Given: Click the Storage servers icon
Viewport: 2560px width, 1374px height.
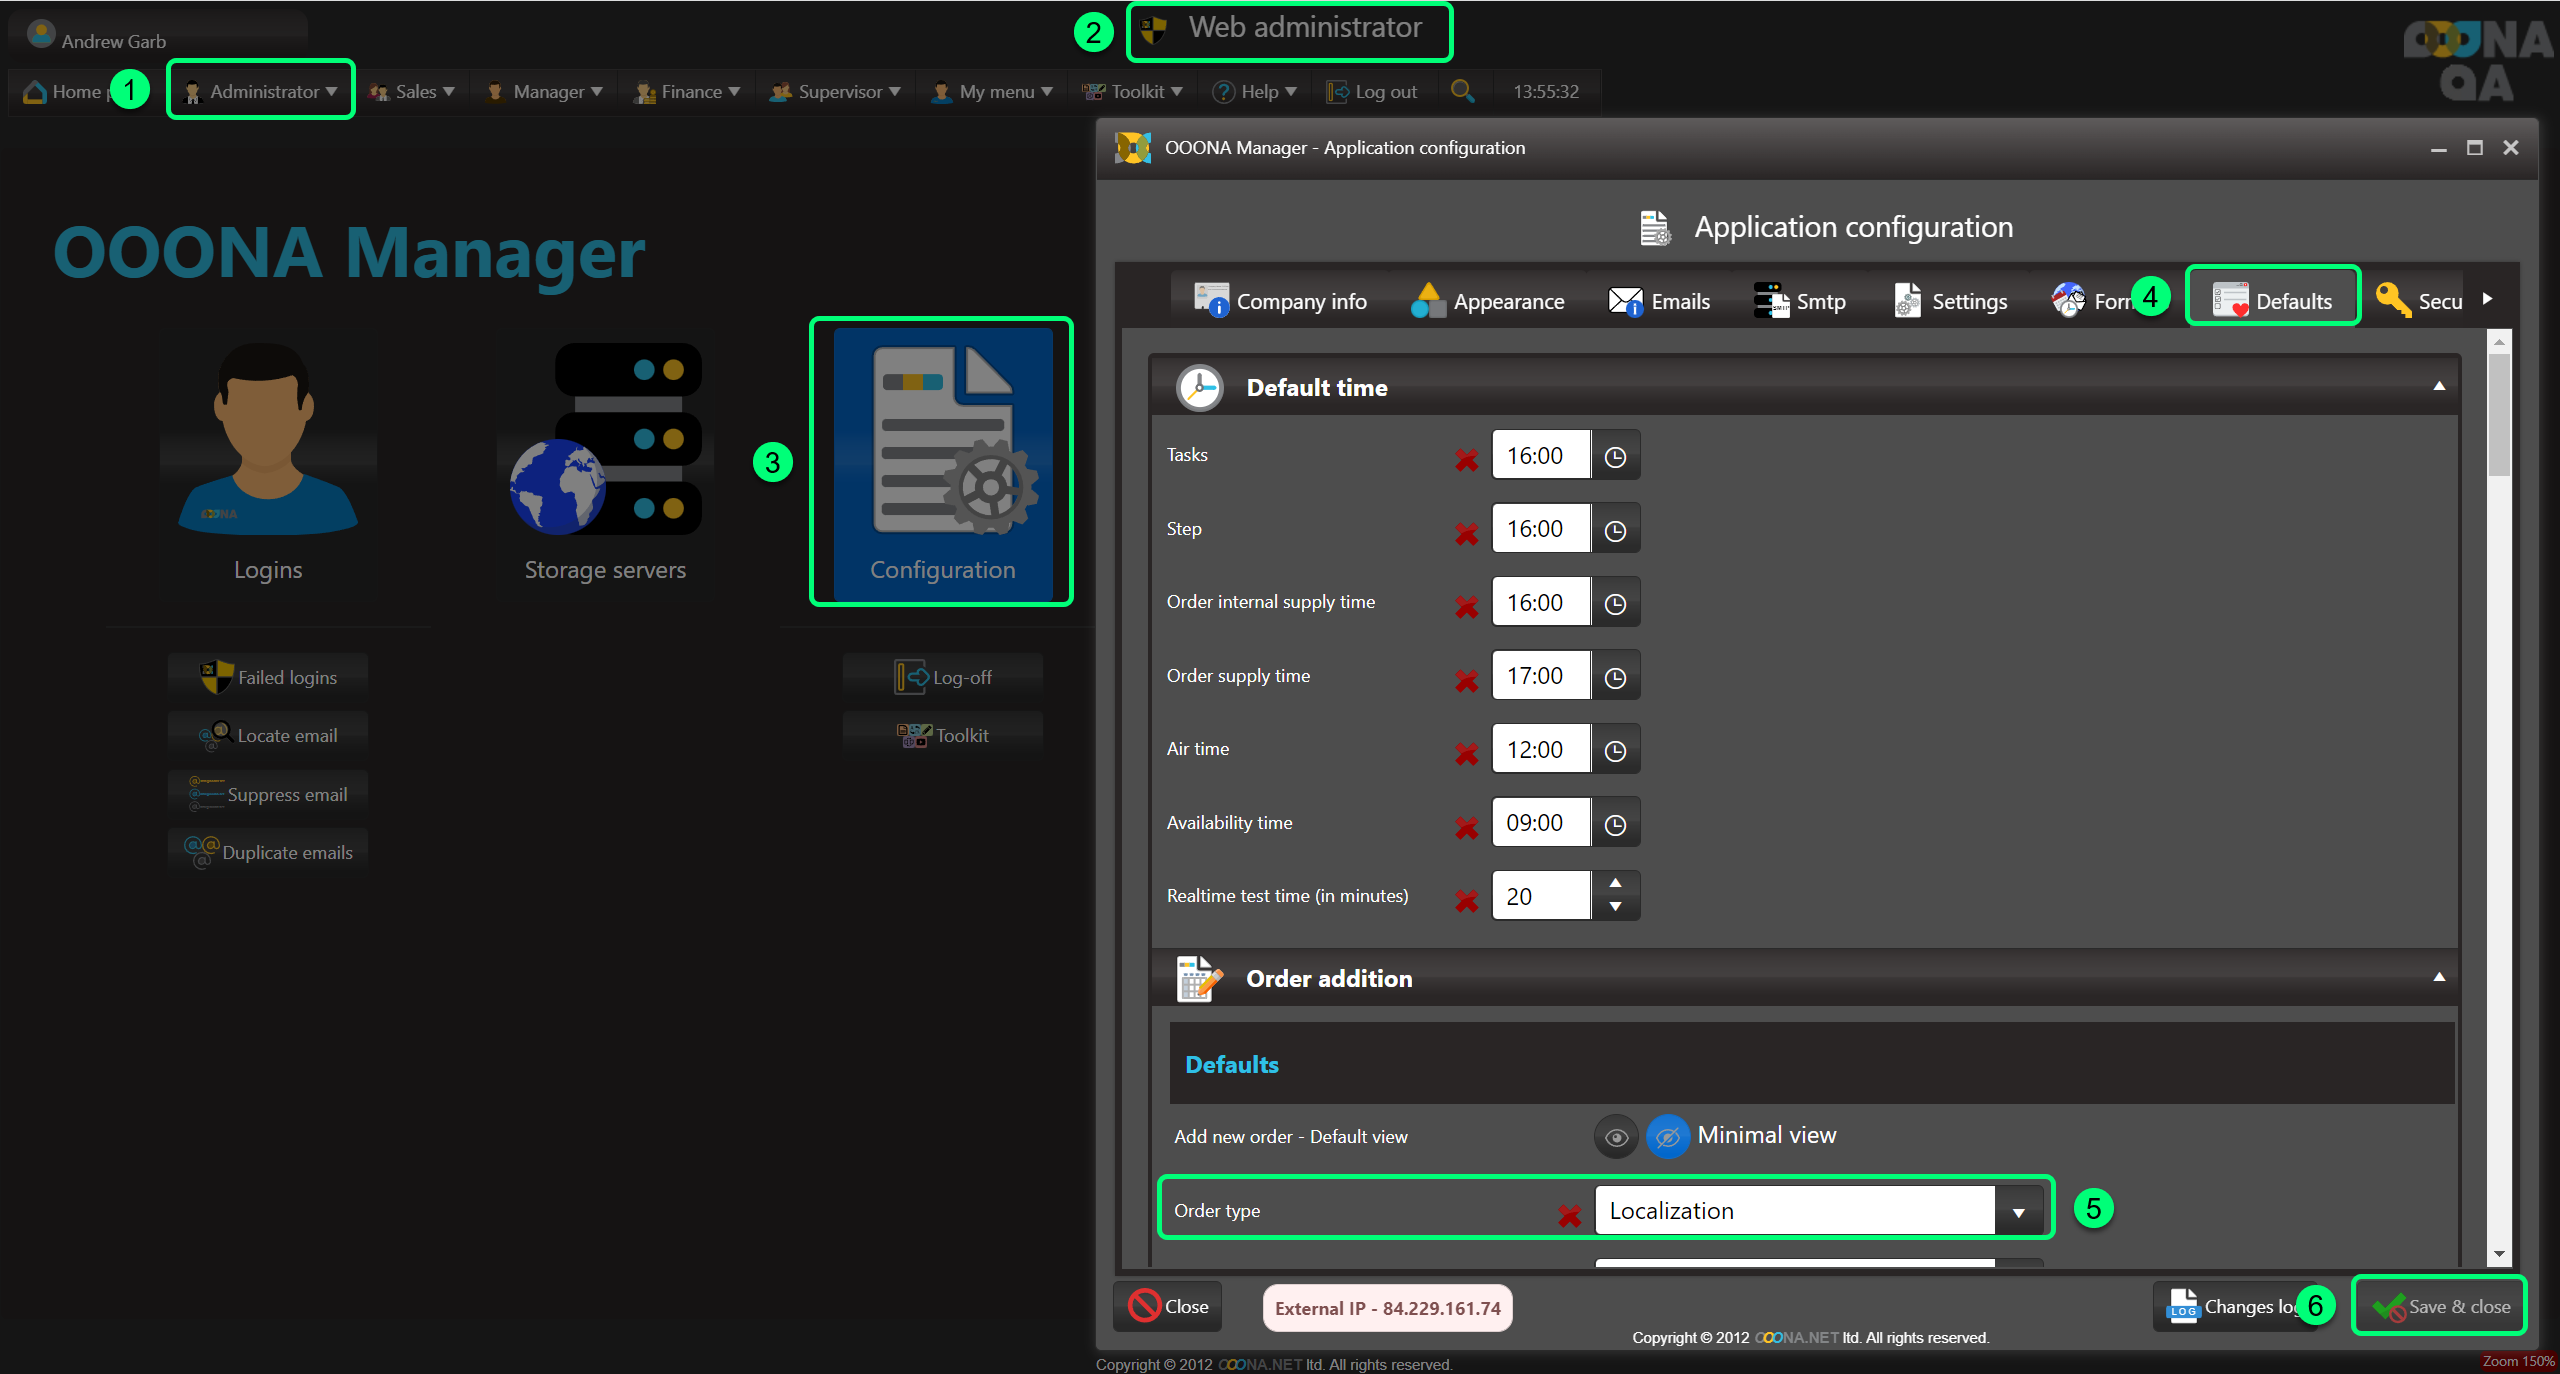Looking at the screenshot, I should 605,440.
